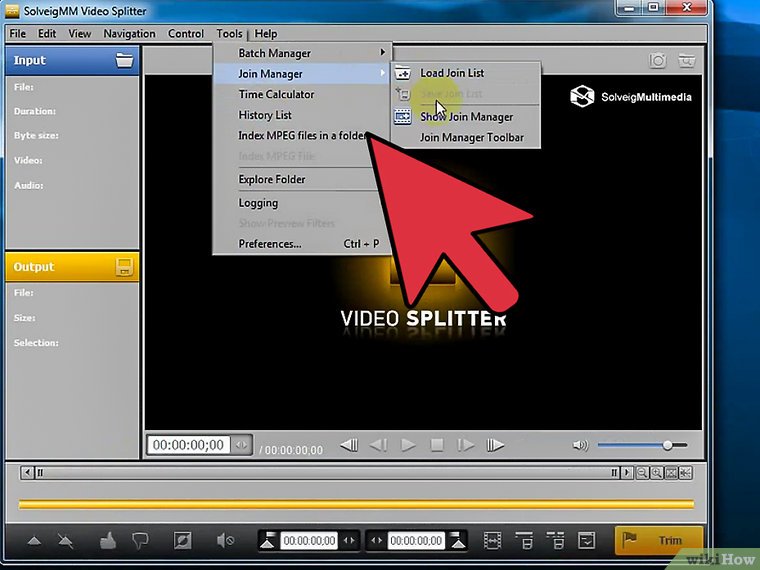Viewport: 760px width, 570px height.
Task: Select Time Calculator from Tools menu
Action: coord(276,94)
